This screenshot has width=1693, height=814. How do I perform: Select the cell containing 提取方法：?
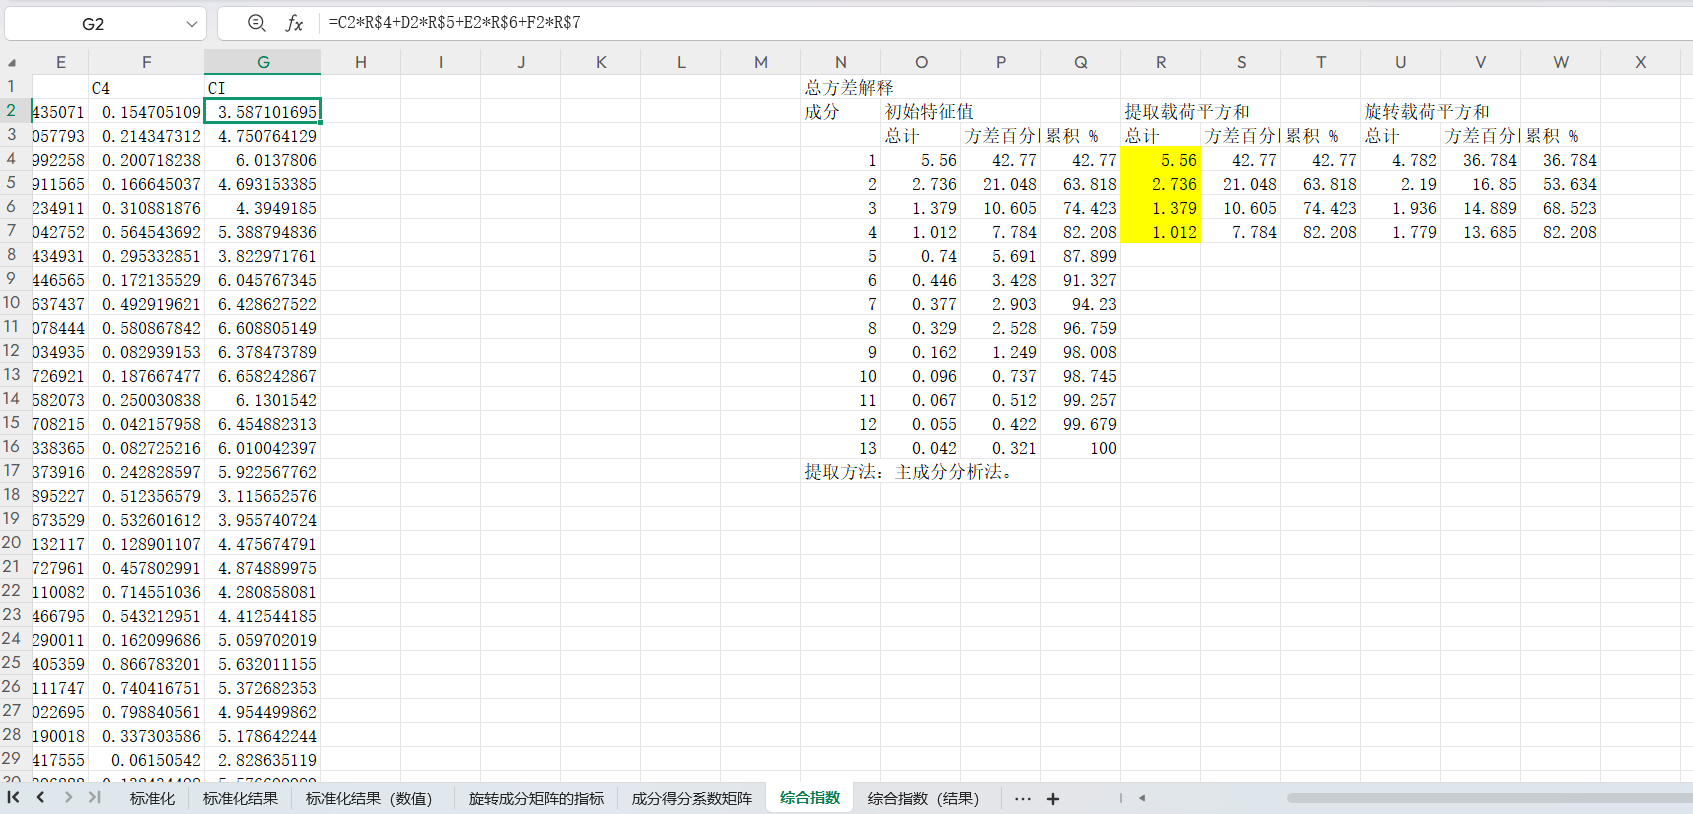(x=841, y=472)
